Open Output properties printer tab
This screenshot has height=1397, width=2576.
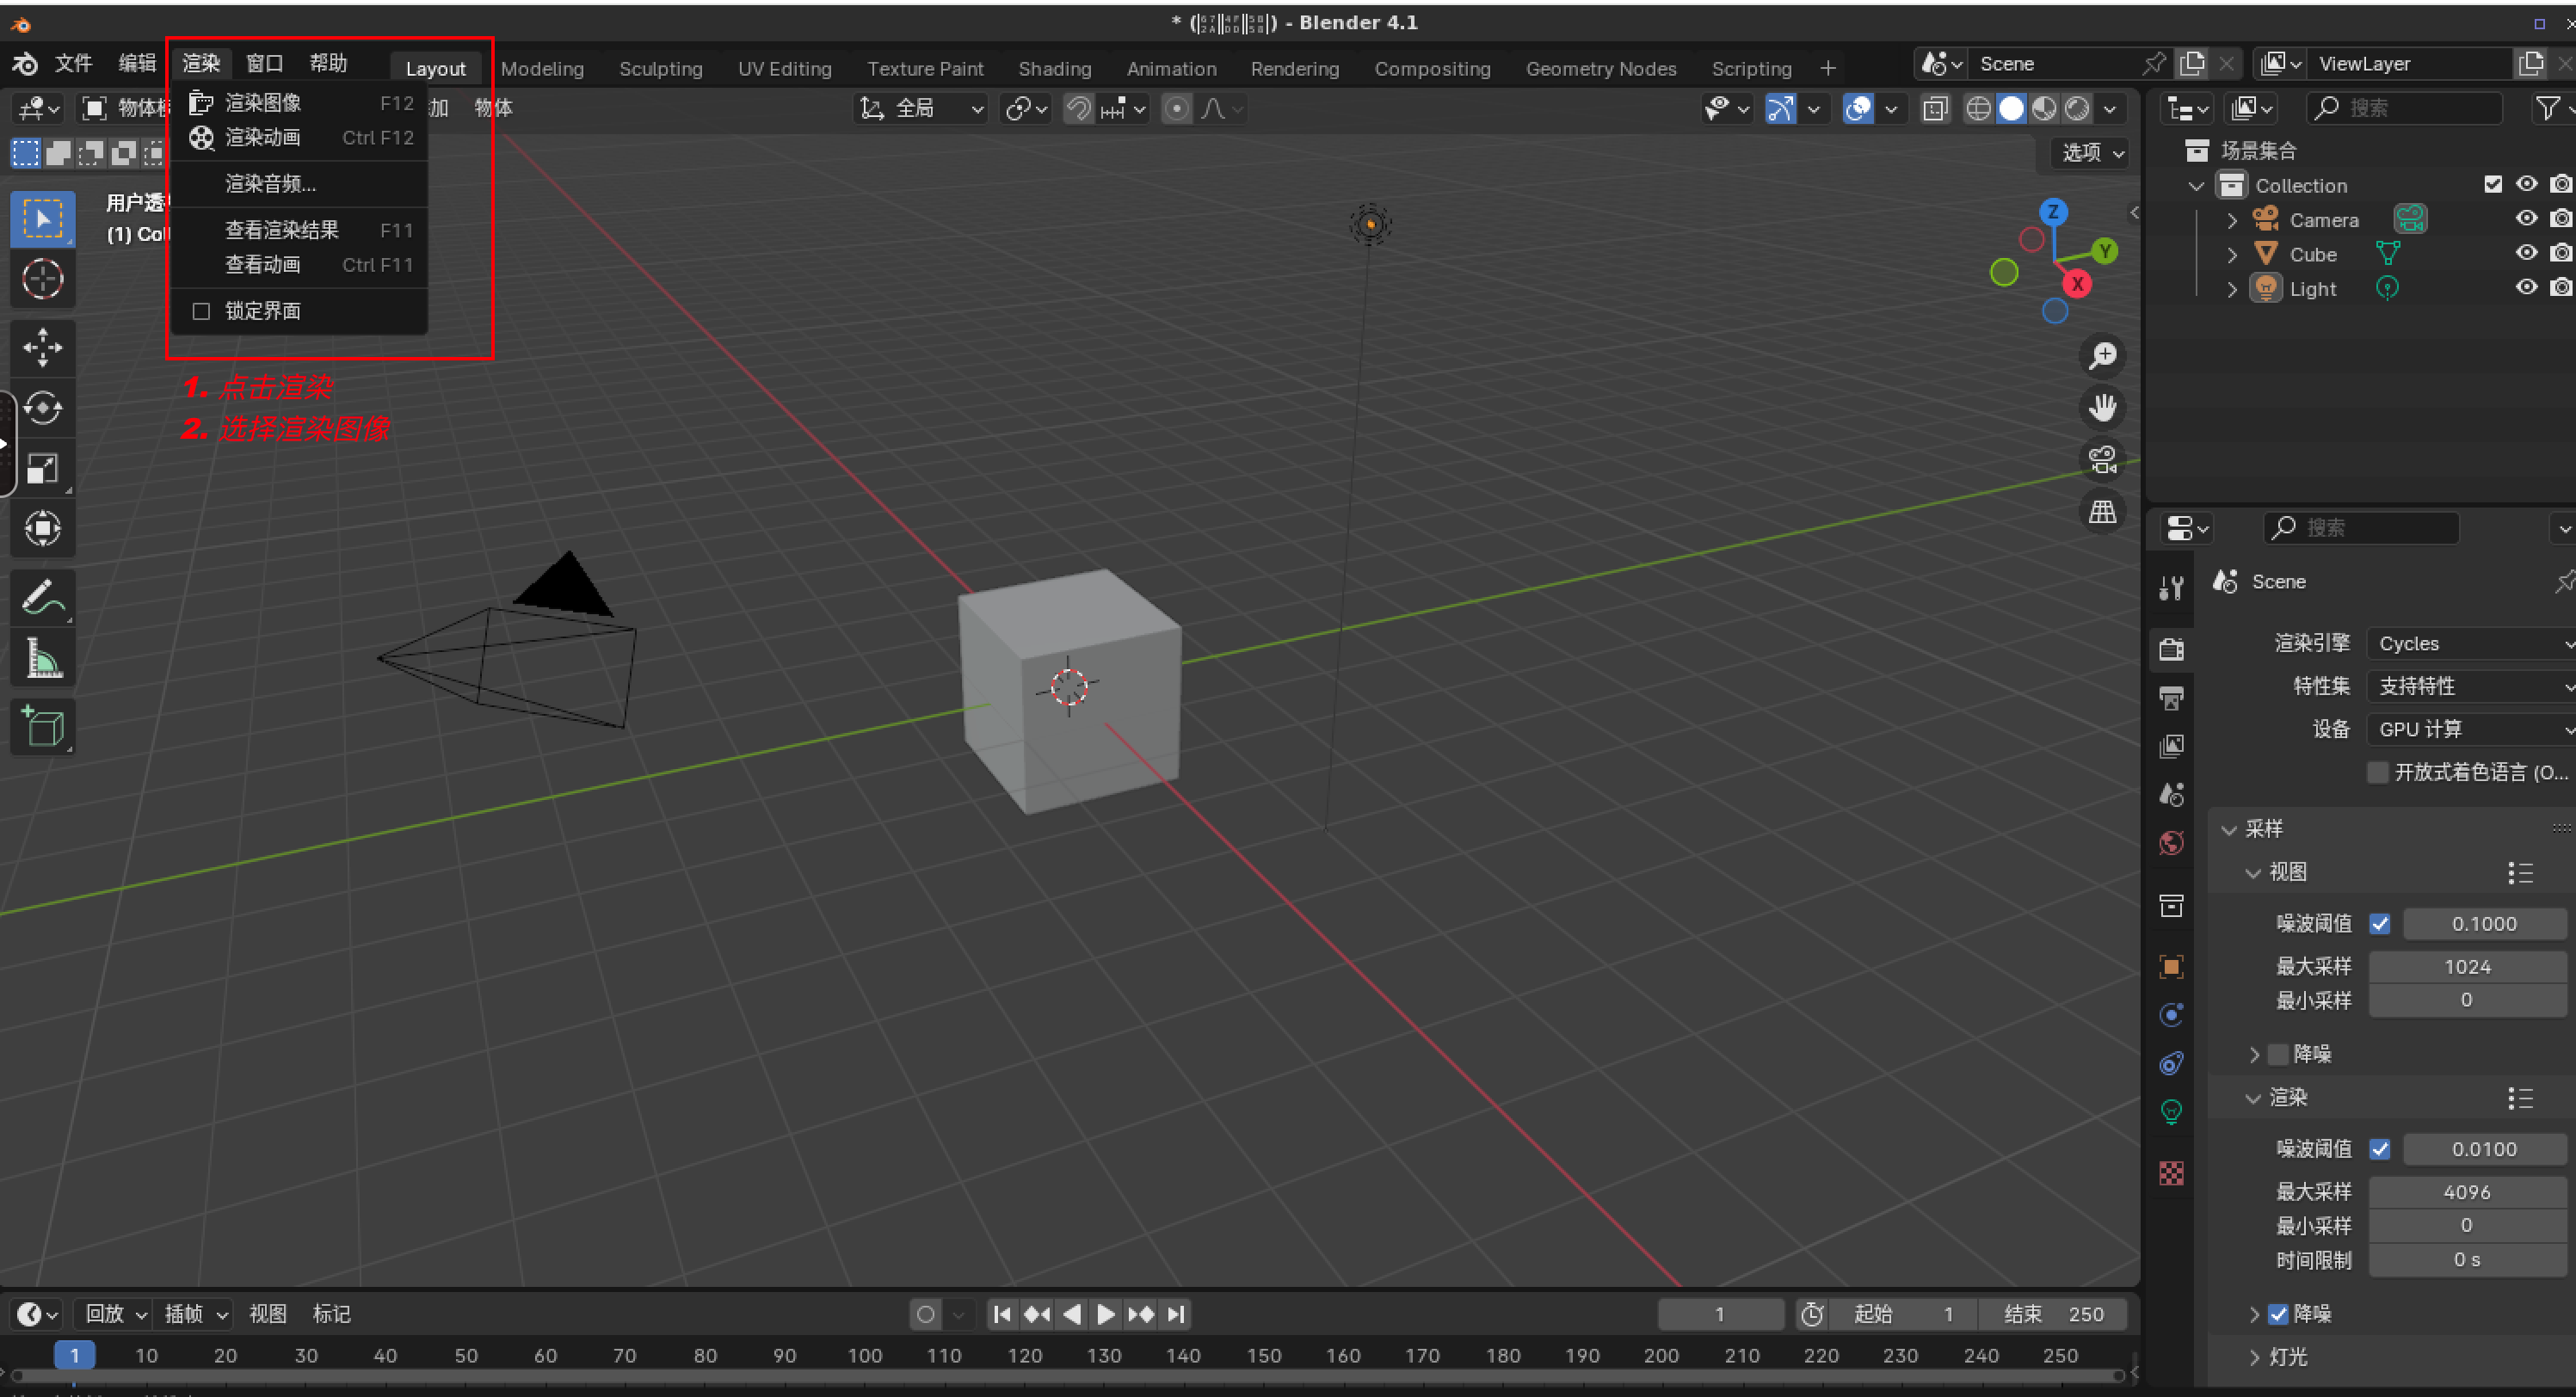tap(2171, 698)
